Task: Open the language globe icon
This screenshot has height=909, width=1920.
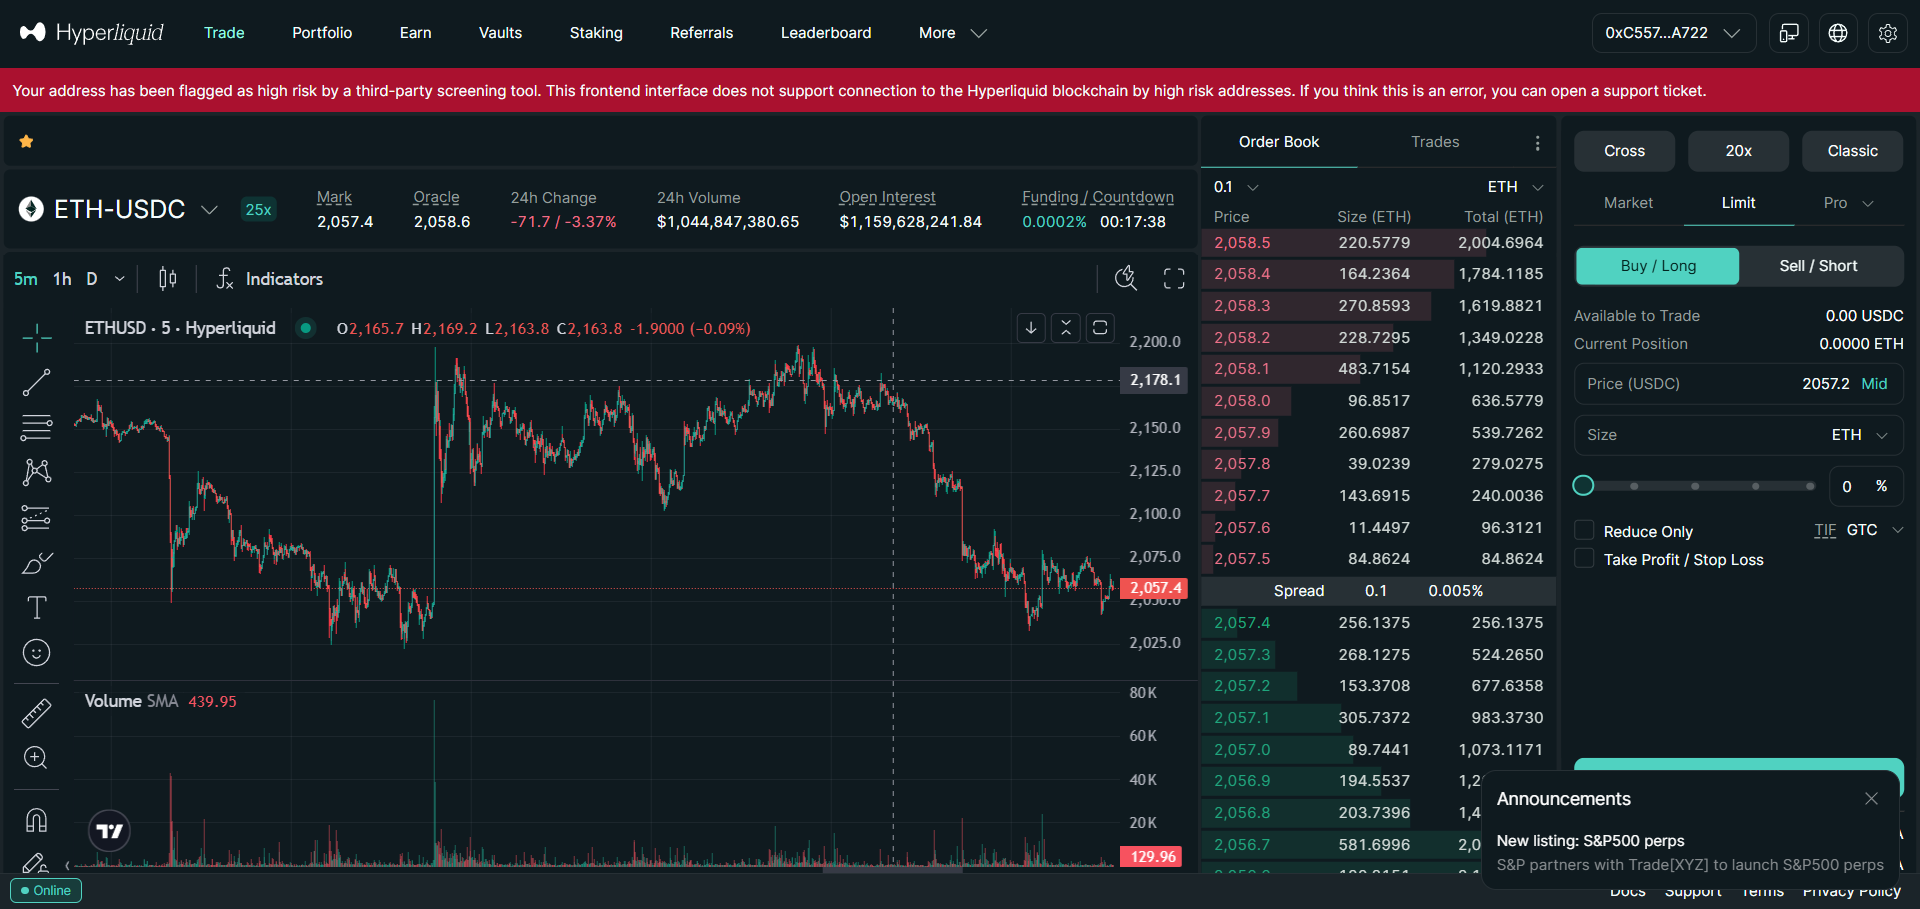Action: point(1838,33)
